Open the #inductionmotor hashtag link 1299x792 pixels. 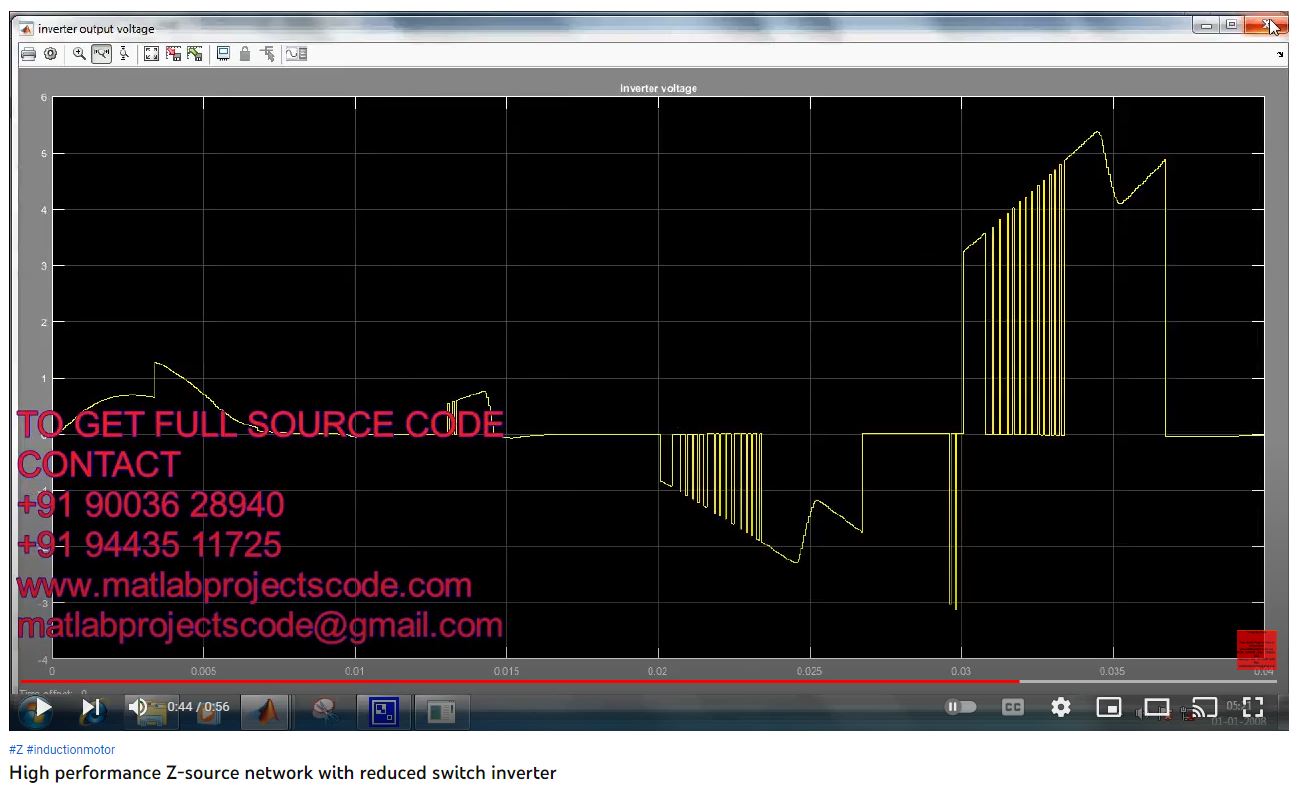[x=71, y=750]
